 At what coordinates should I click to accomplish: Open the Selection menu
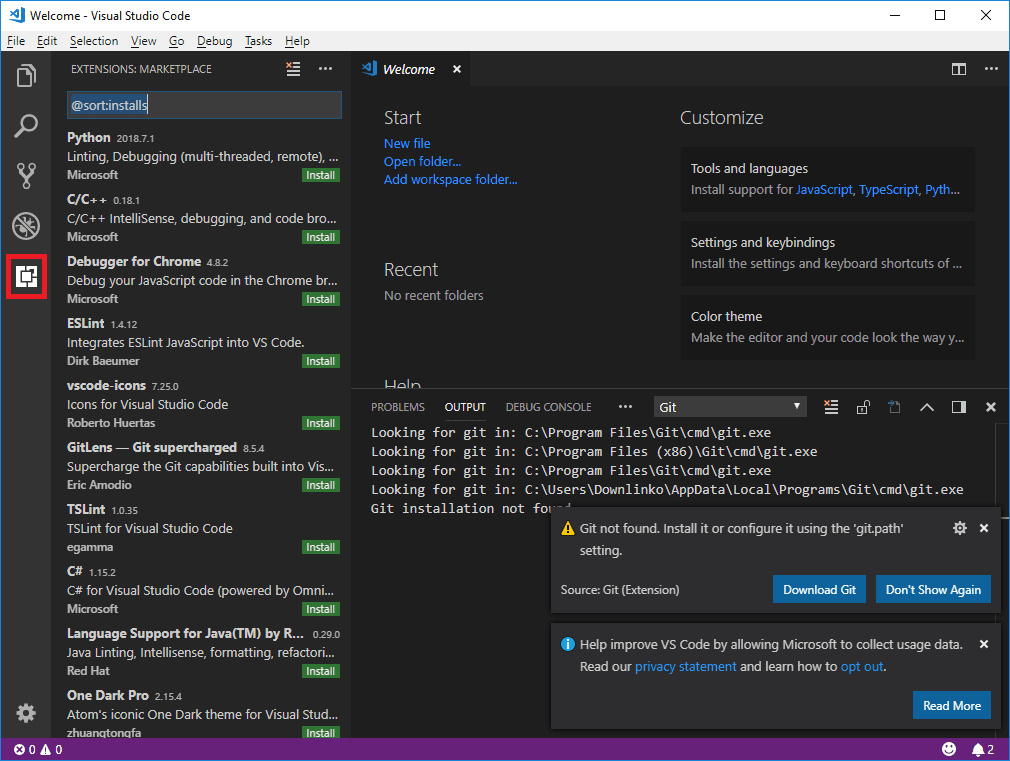94,41
